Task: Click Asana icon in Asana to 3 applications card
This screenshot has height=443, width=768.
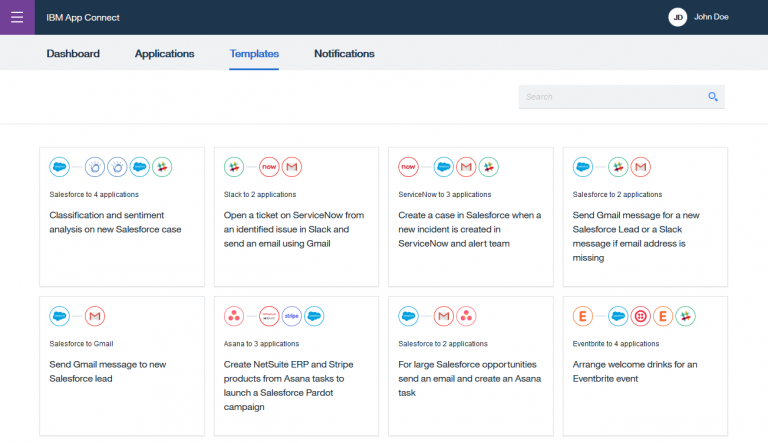Action: (x=234, y=316)
